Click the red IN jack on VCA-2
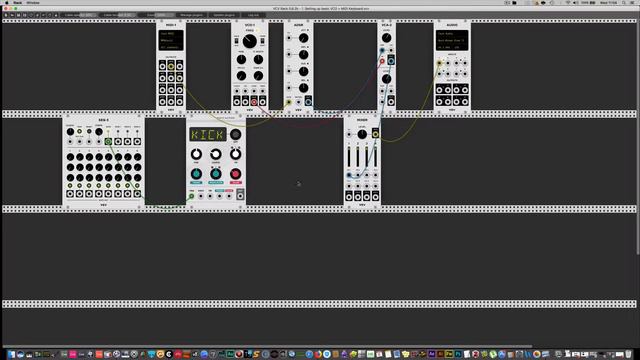Screen dimensions: 640x360 pyautogui.click(x=382, y=61)
